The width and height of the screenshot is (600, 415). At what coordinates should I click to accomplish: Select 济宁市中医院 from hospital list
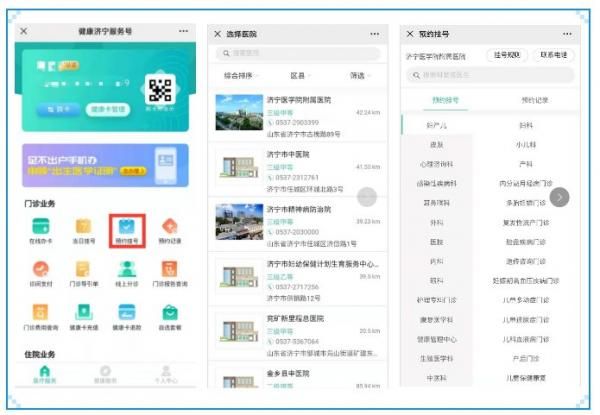[298, 171]
